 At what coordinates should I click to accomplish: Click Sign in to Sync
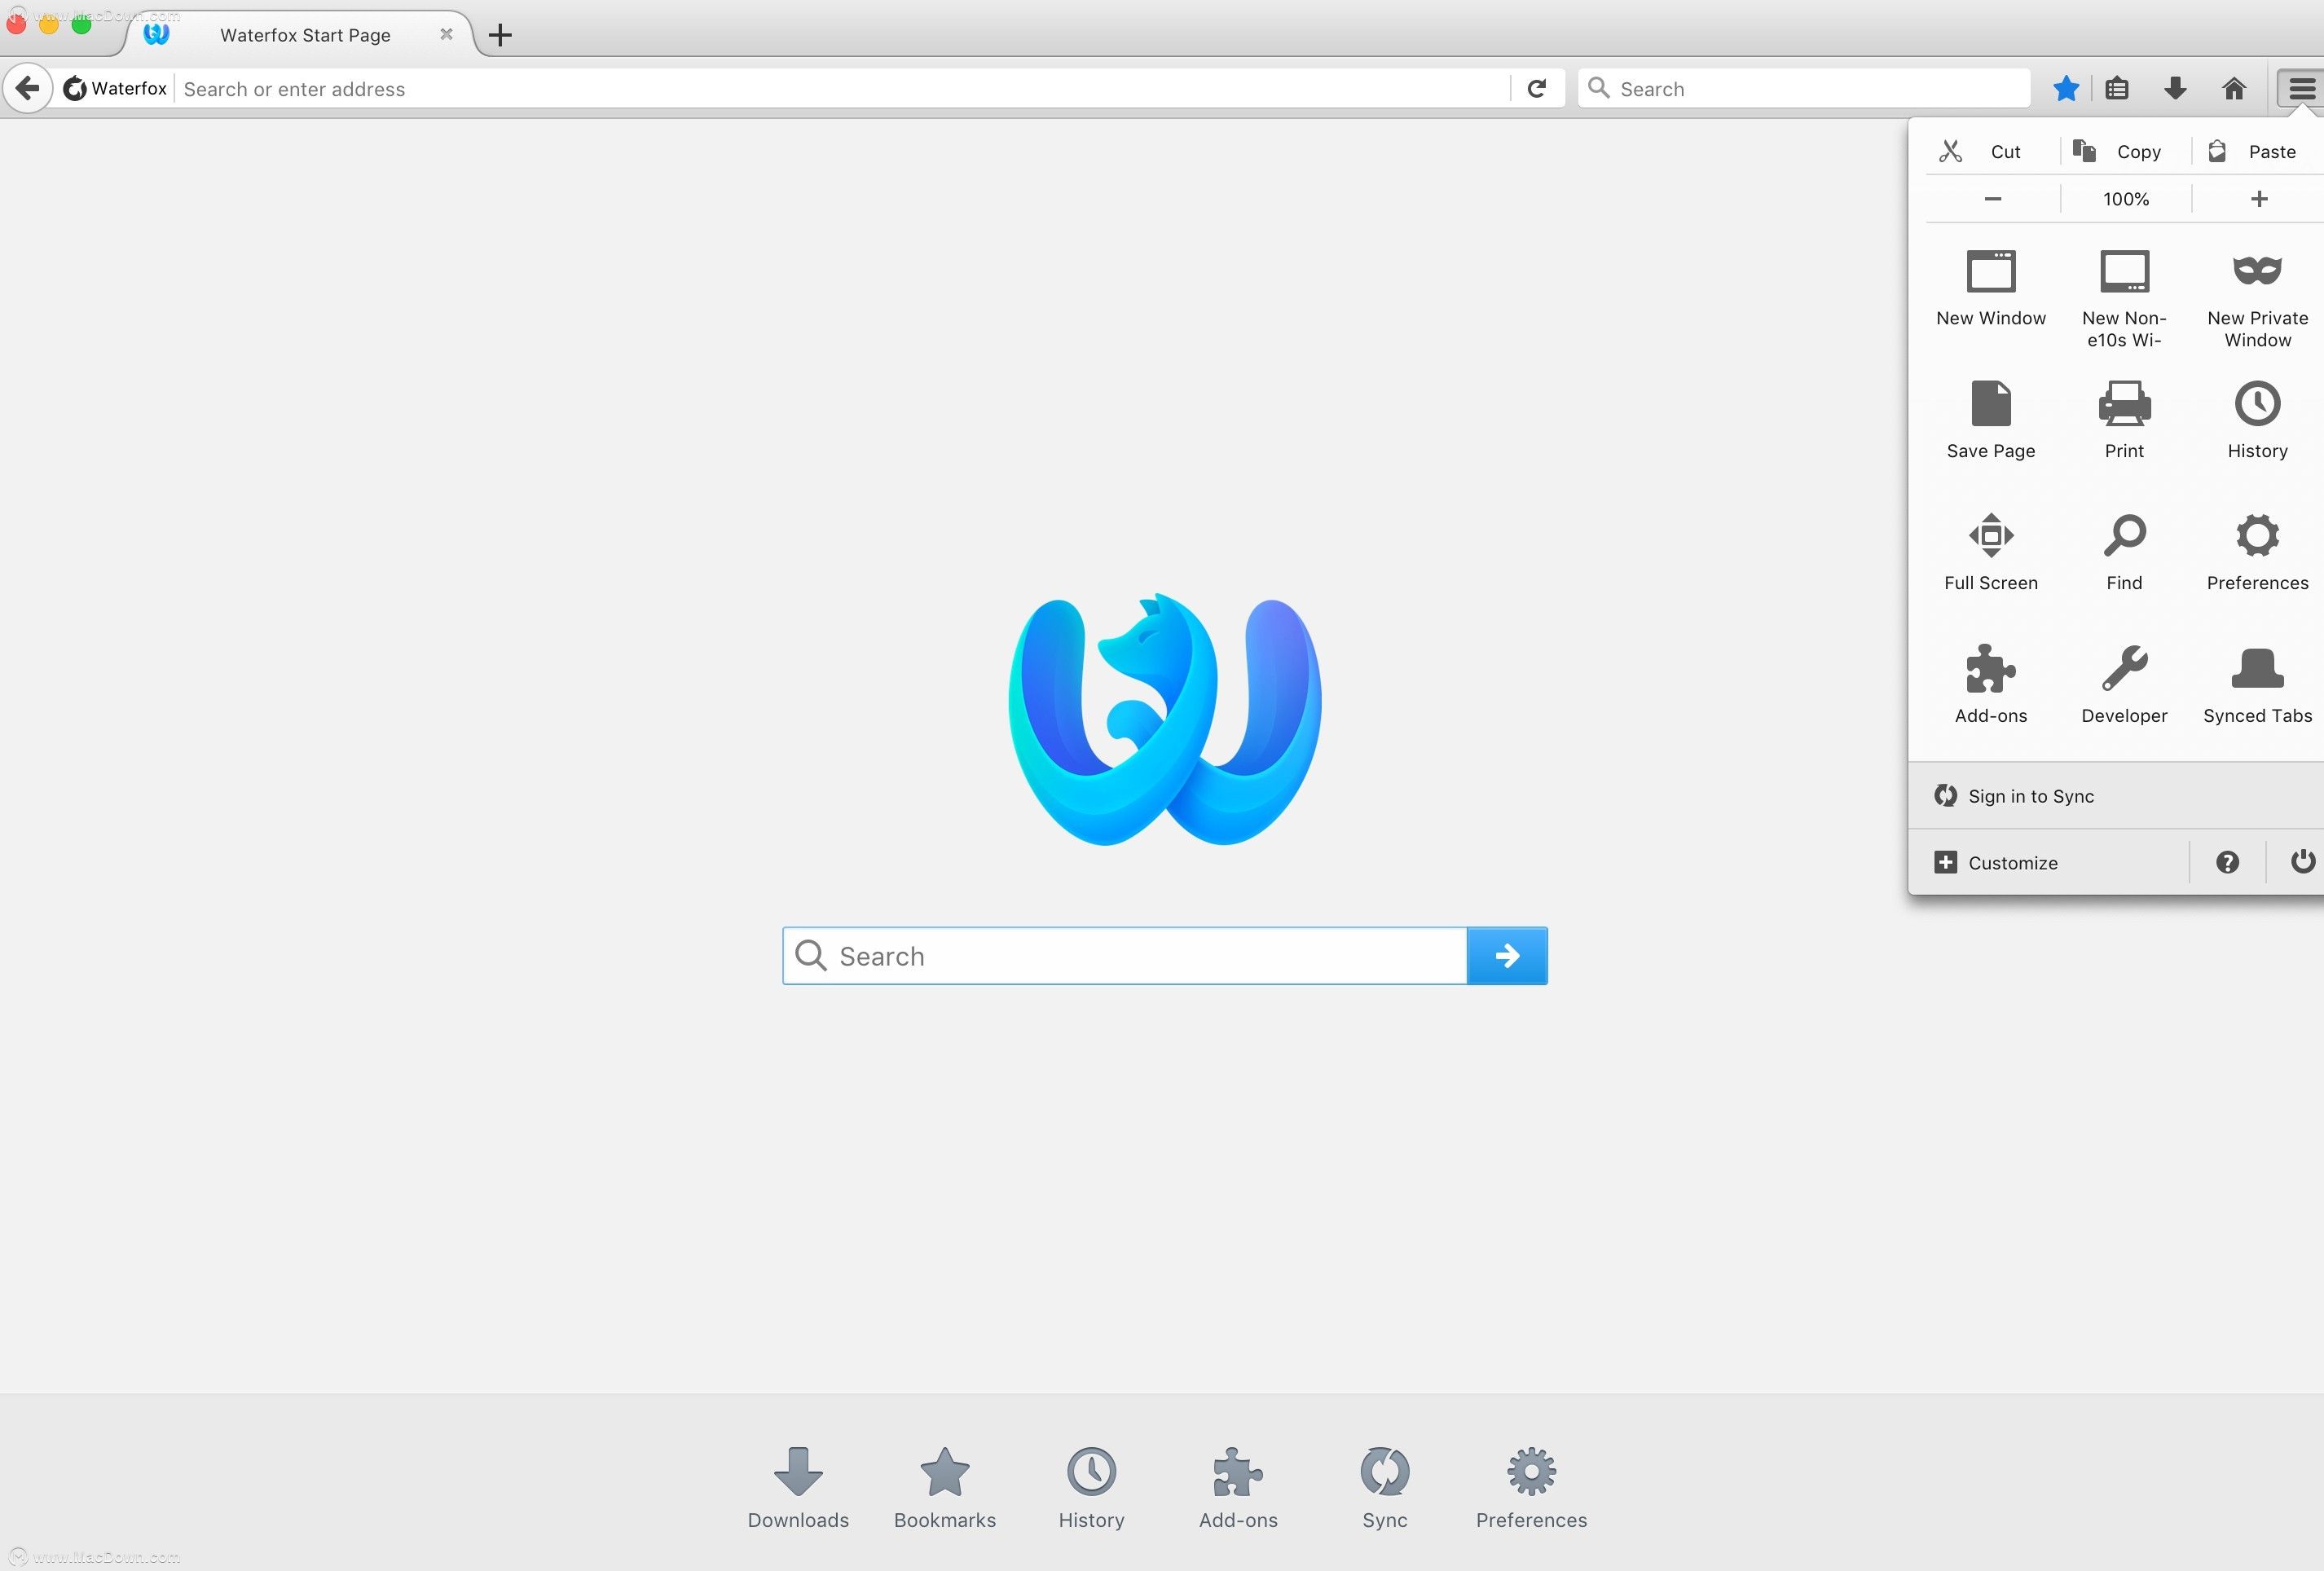pos(2115,796)
